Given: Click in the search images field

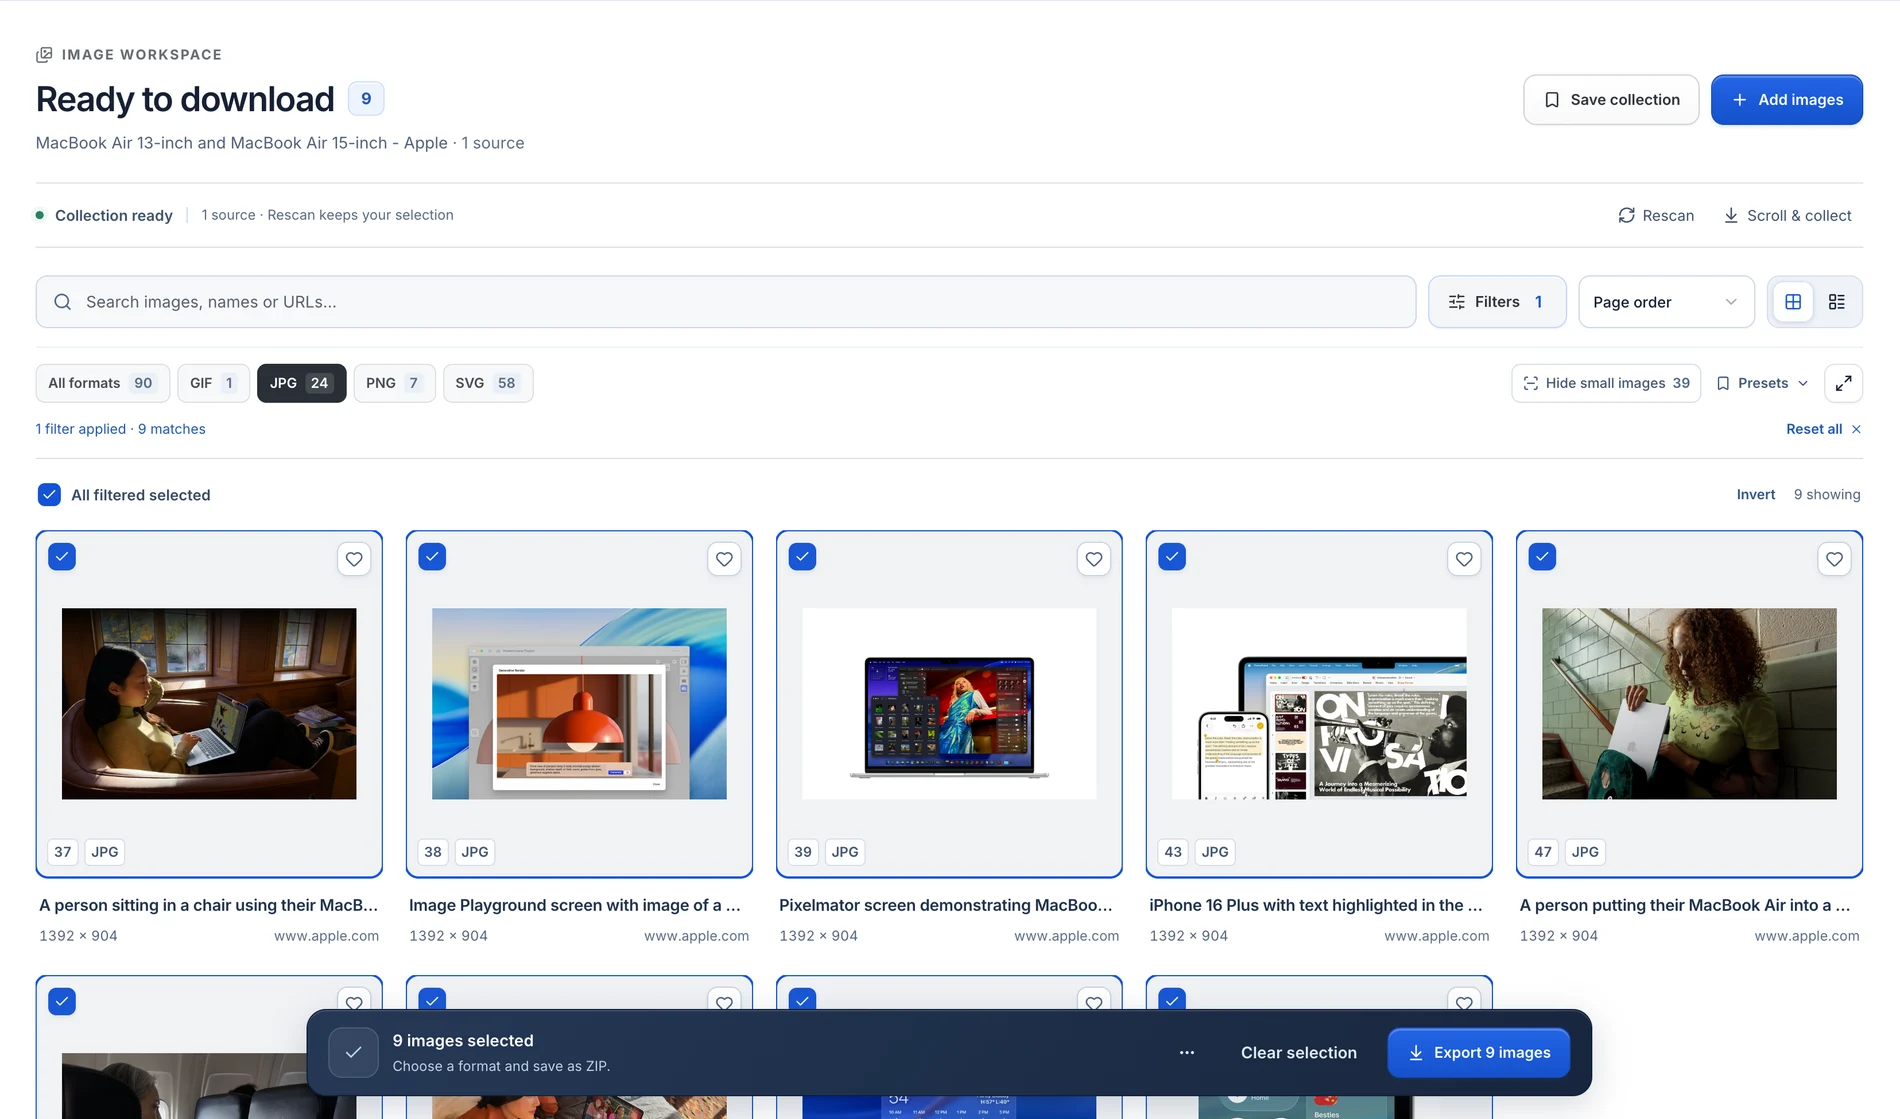Looking at the screenshot, I should tap(725, 302).
